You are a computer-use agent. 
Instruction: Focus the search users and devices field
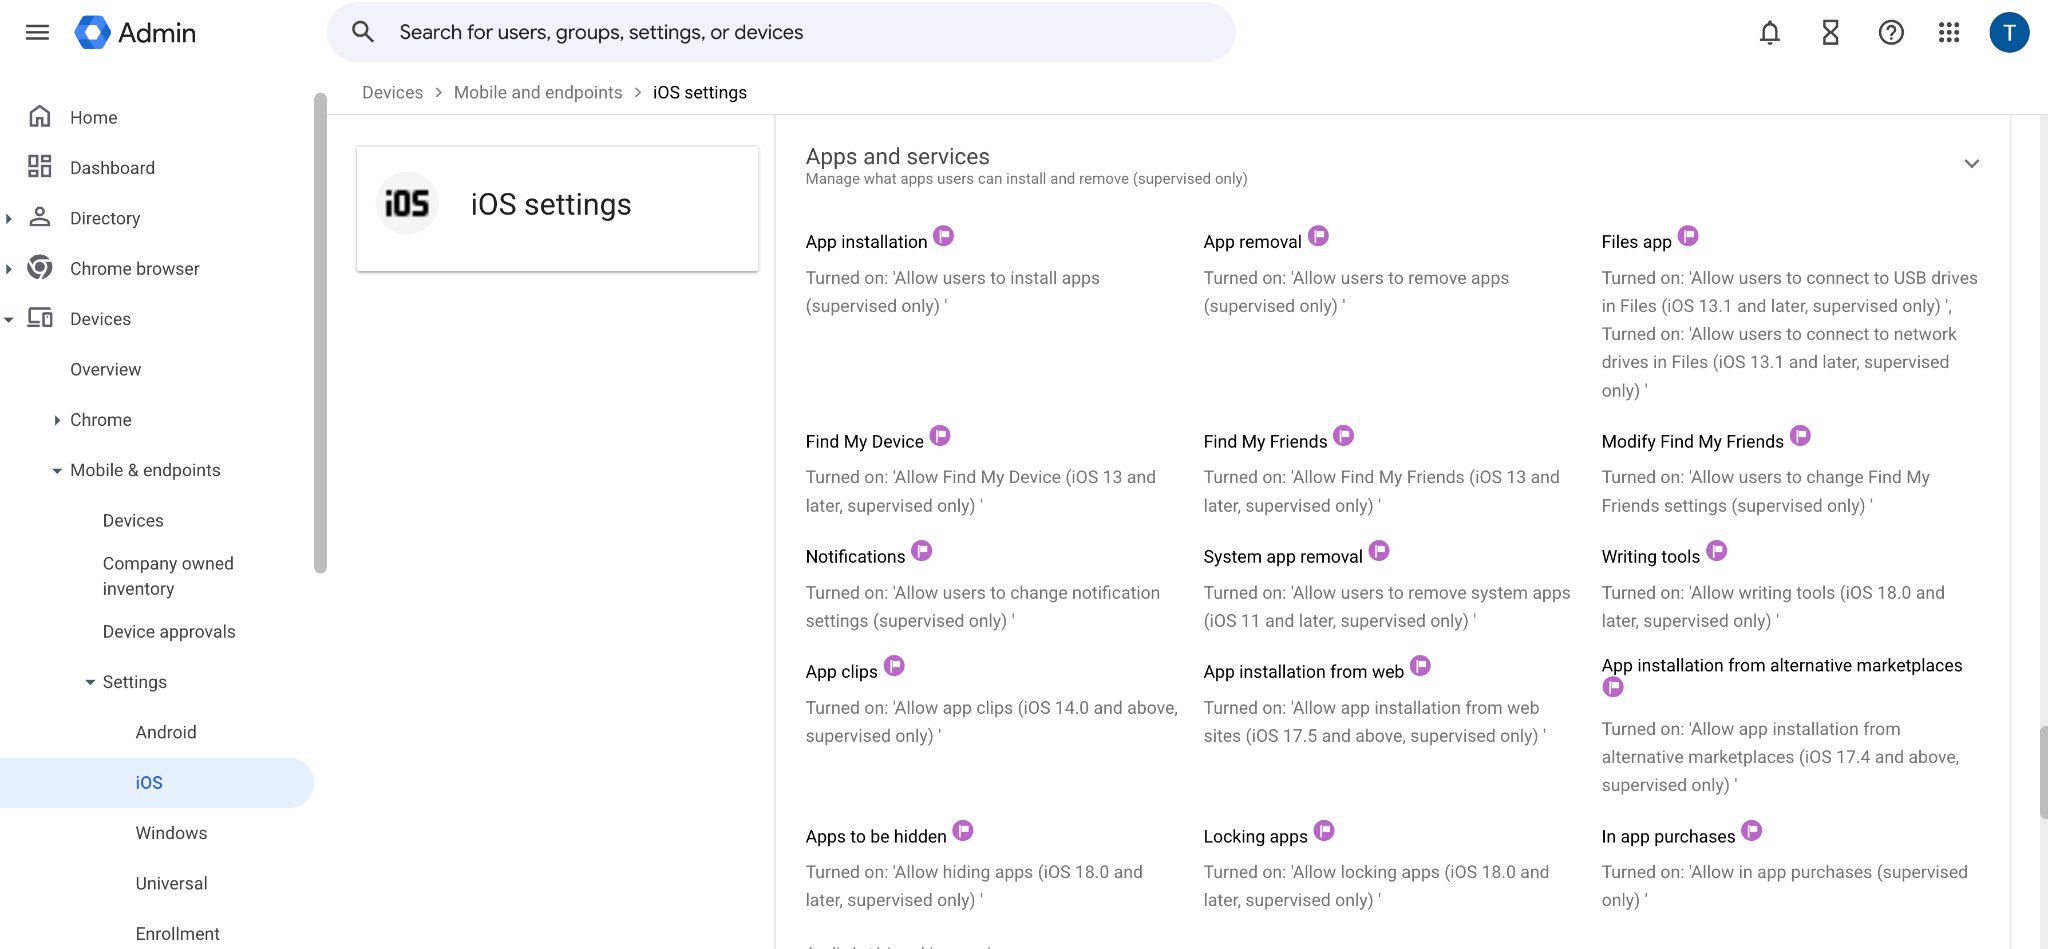tap(781, 32)
